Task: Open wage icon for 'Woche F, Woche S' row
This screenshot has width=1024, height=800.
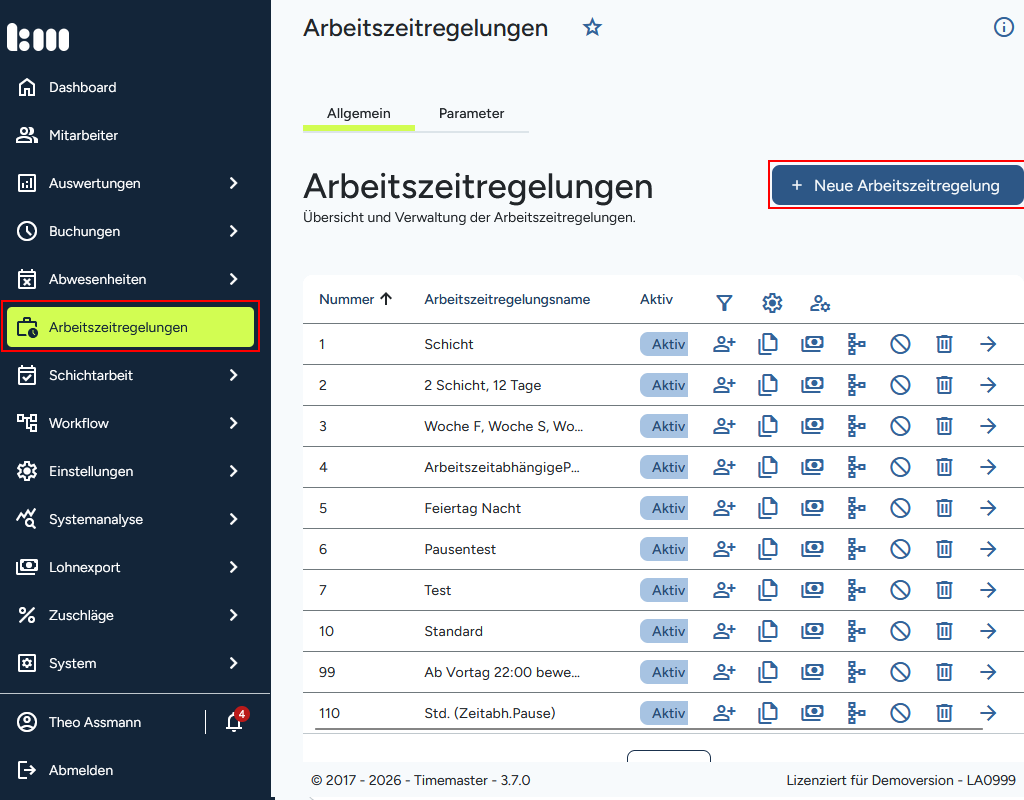Action: tap(812, 425)
